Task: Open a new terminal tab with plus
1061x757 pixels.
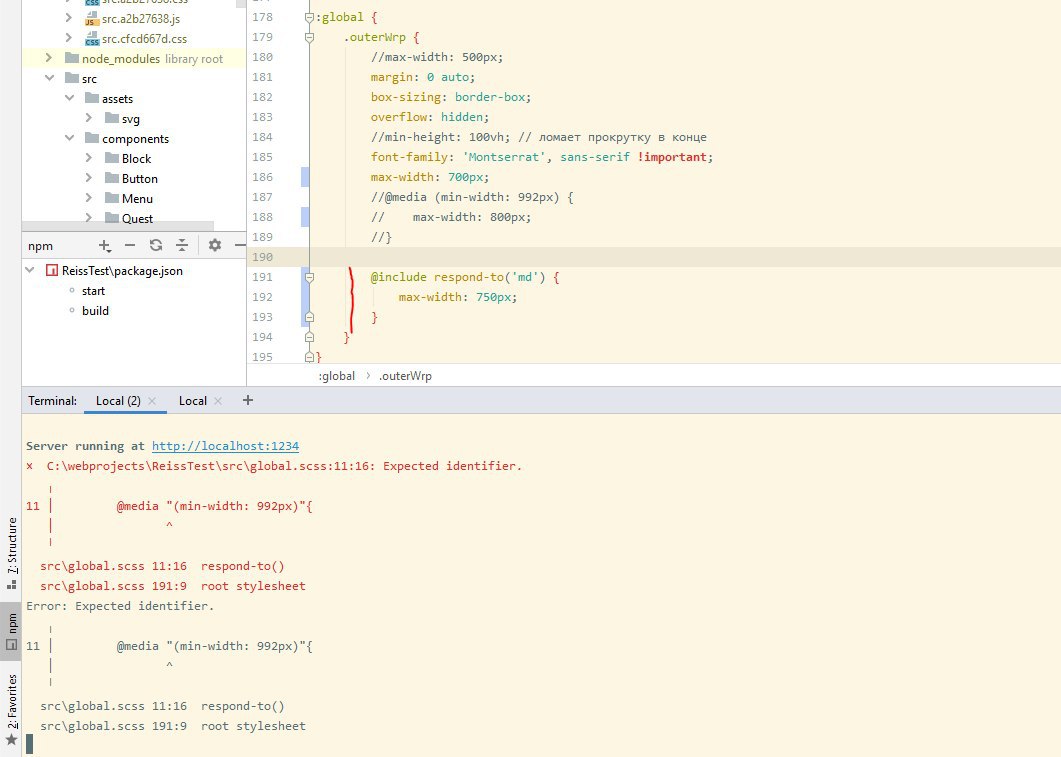Action: pyautogui.click(x=248, y=400)
